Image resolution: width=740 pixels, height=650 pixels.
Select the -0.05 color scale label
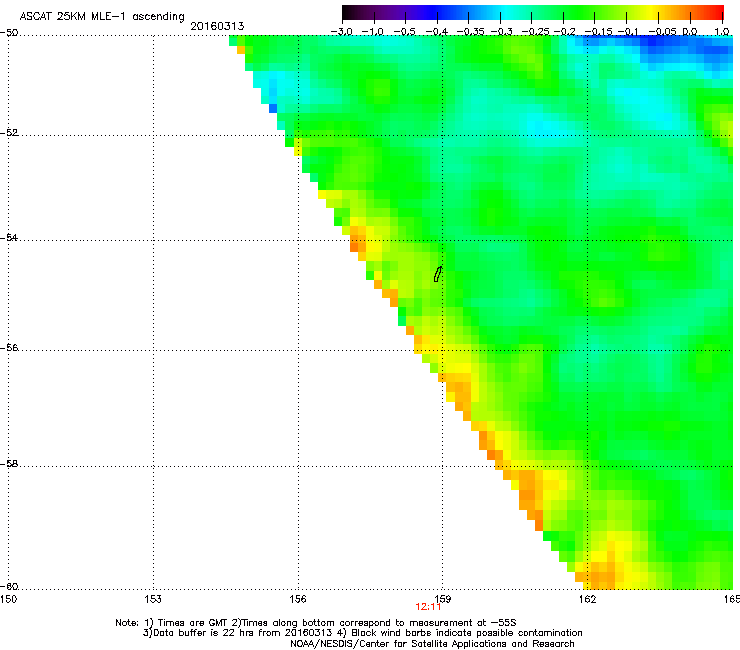(x=663, y=32)
